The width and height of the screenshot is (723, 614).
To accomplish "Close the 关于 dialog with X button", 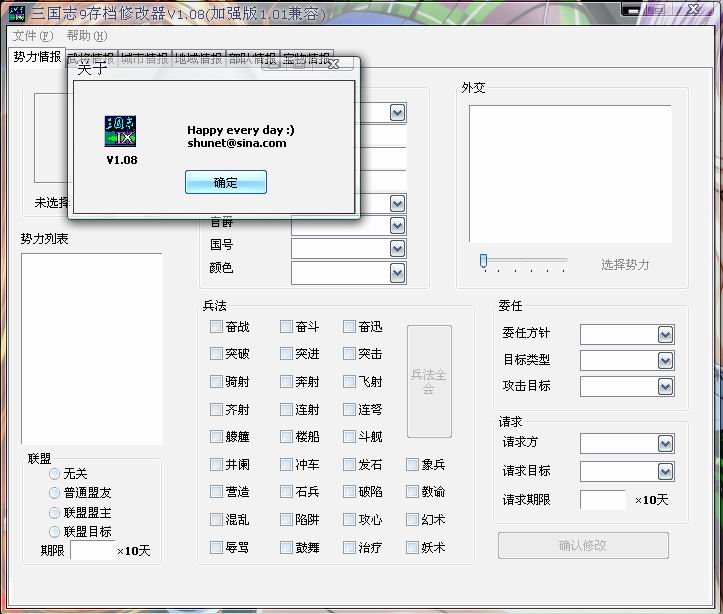I will click(333, 66).
